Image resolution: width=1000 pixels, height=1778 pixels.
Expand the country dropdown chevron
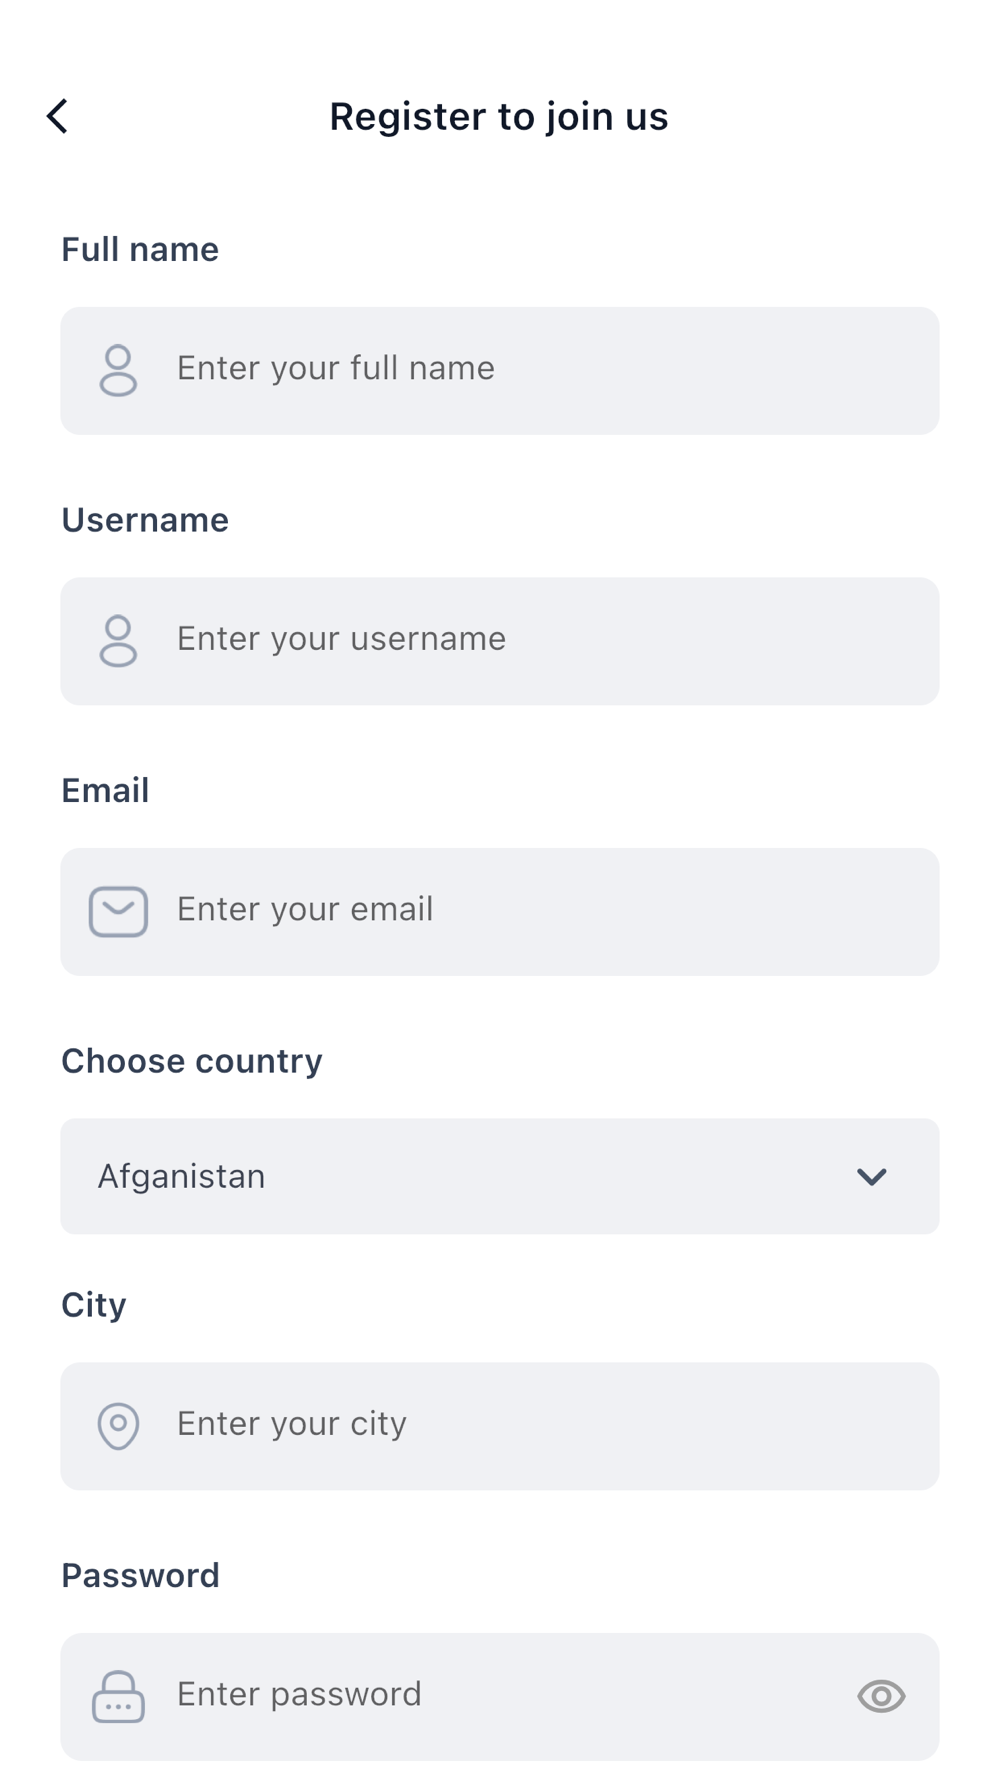[x=872, y=1177]
